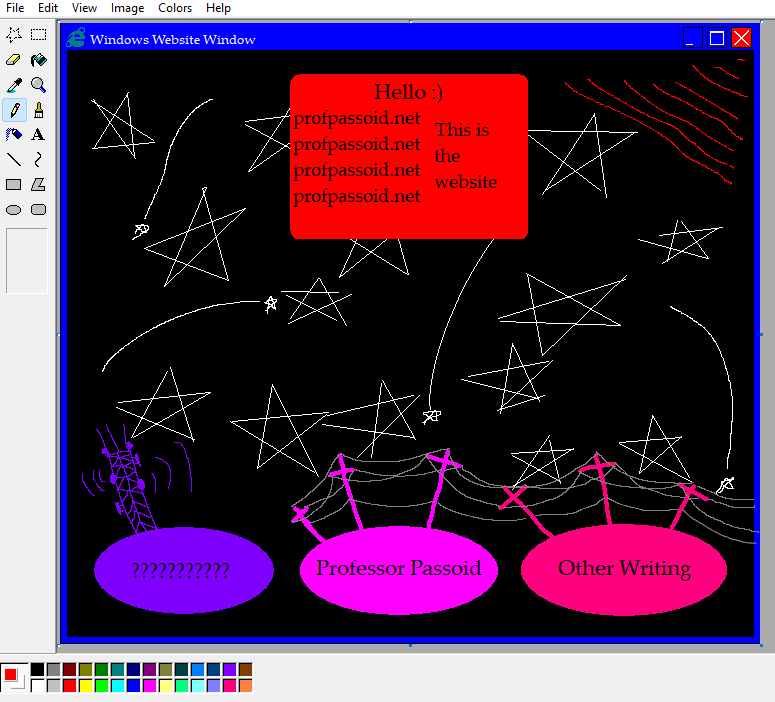This screenshot has width=775, height=702.
Task: Activate the Fill With Color bucket
Action: coord(38,60)
